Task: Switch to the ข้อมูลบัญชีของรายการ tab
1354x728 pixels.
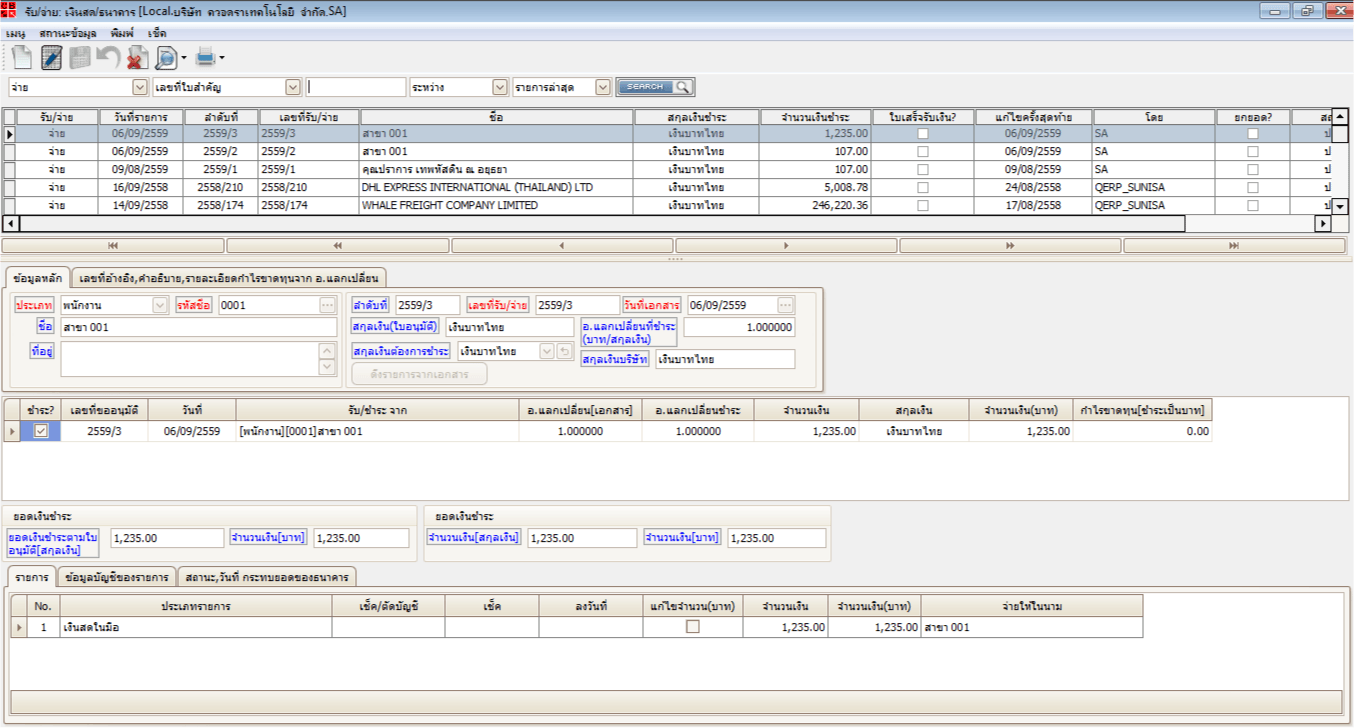Action: tap(116, 577)
